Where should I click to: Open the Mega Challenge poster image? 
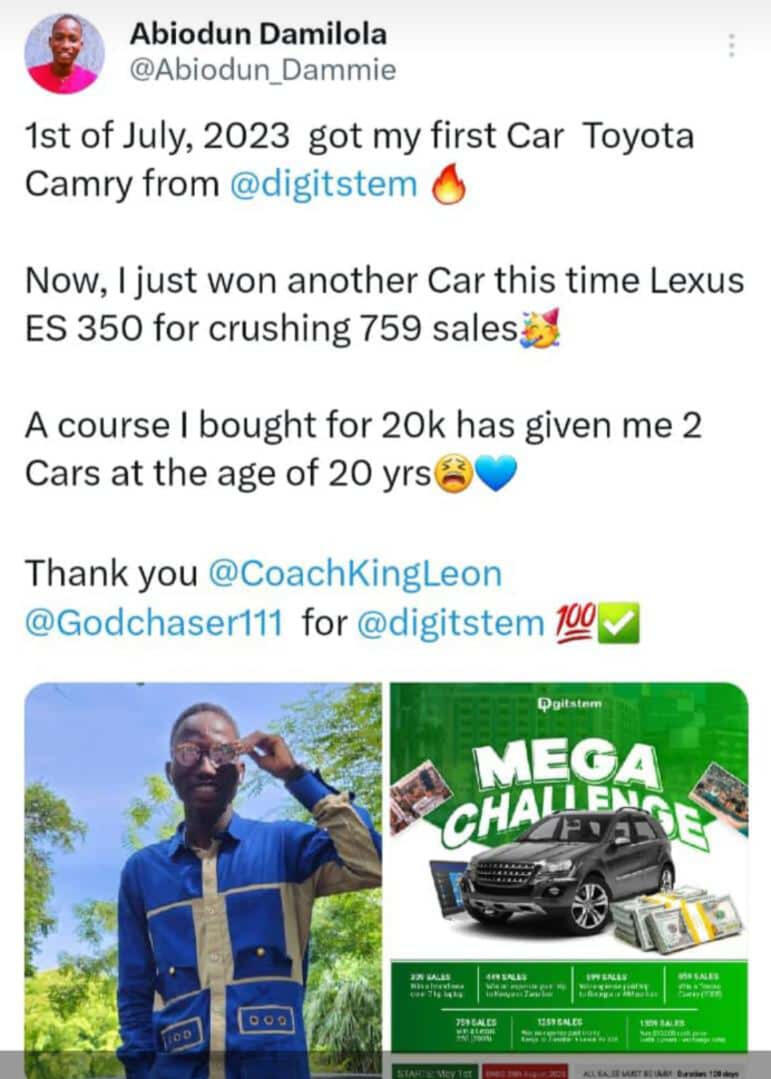569,880
